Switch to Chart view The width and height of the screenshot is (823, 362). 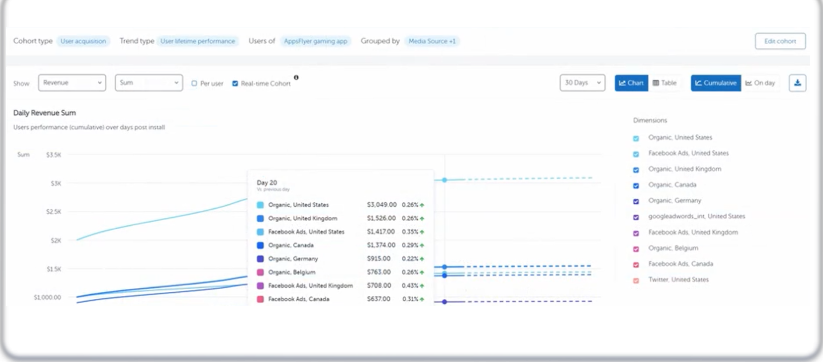pyautogui.click(x=631, y=83)
